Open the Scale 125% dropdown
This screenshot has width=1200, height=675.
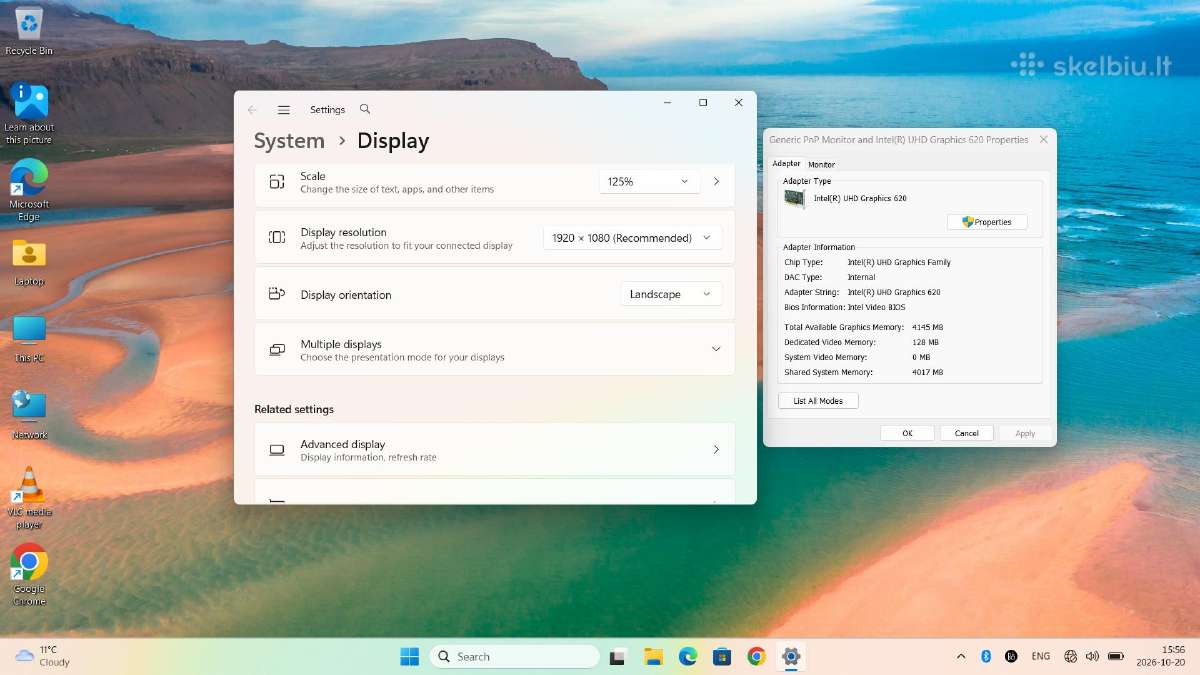[x=649, y=182]
